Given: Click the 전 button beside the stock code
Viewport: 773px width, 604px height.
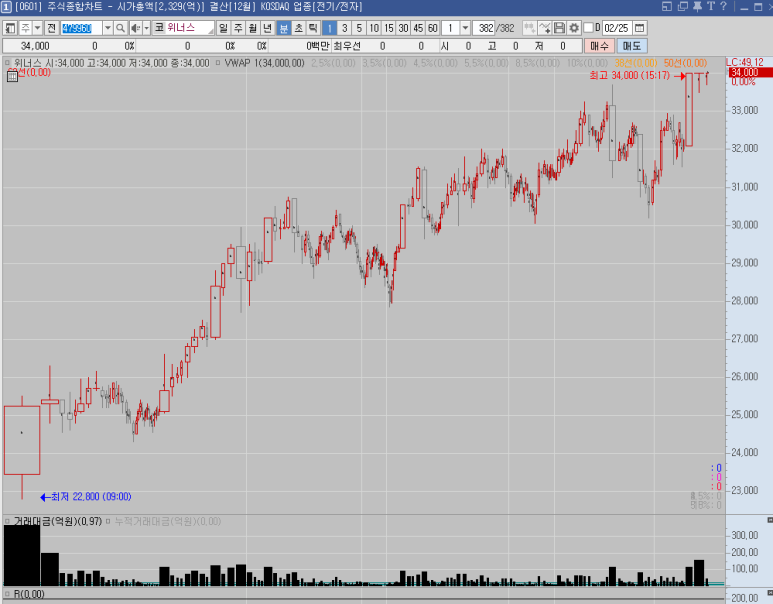Looking at the screenshot, I should (51, 28).
